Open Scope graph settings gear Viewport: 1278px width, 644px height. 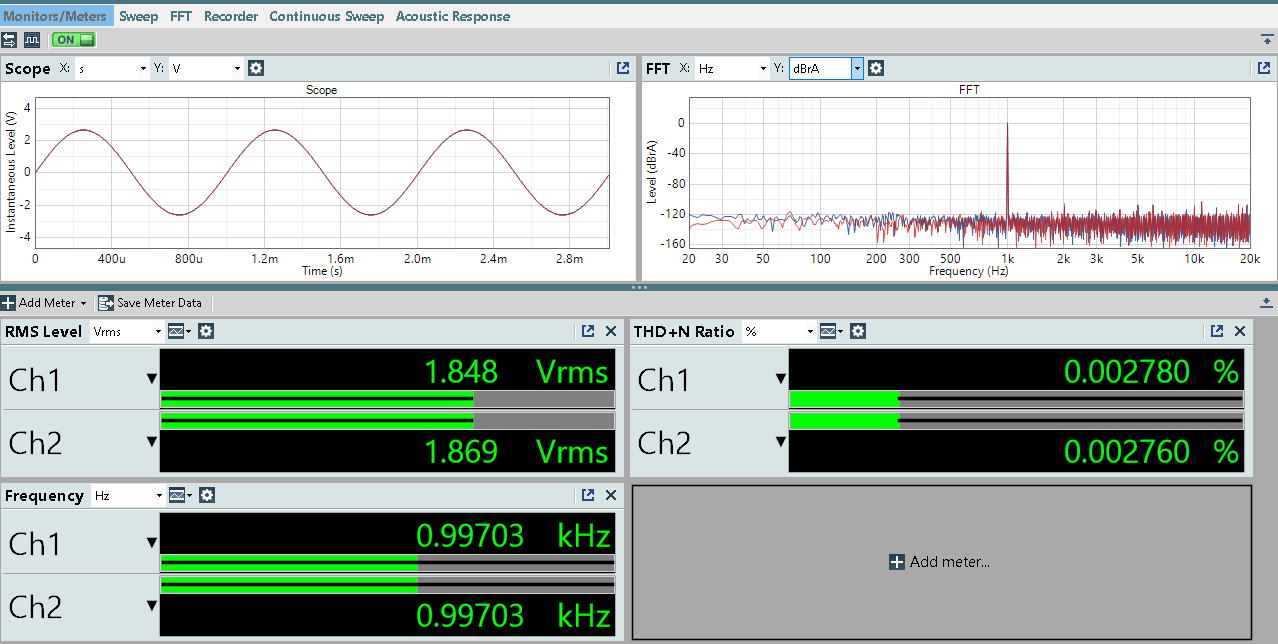[256, 68]
